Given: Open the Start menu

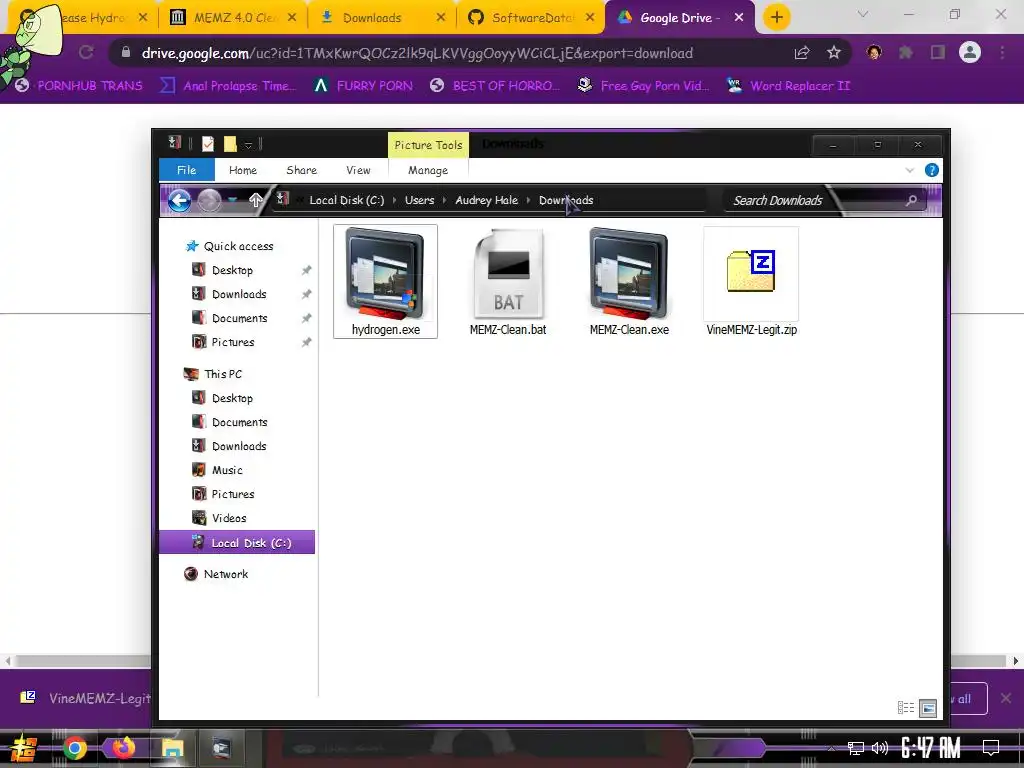Looking at the screenshot, I should coord(23,748).
